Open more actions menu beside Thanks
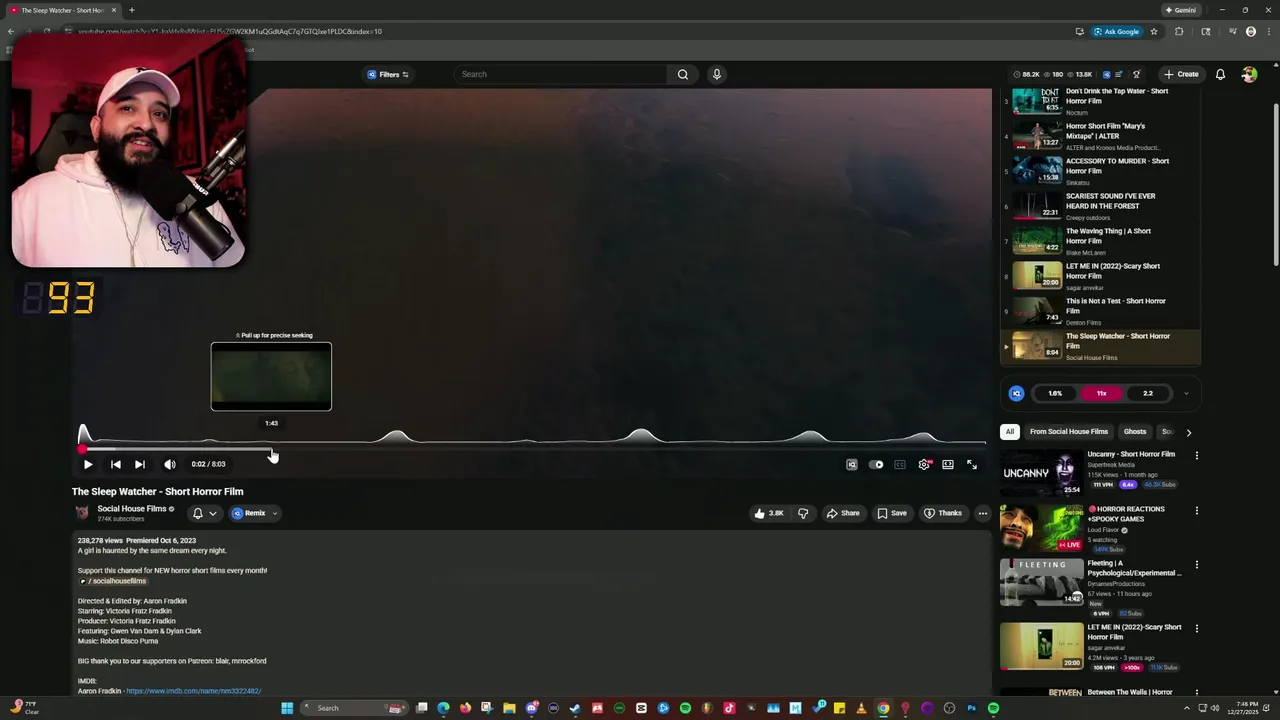Screen dimensions: 1280x720 pos(983,513)
